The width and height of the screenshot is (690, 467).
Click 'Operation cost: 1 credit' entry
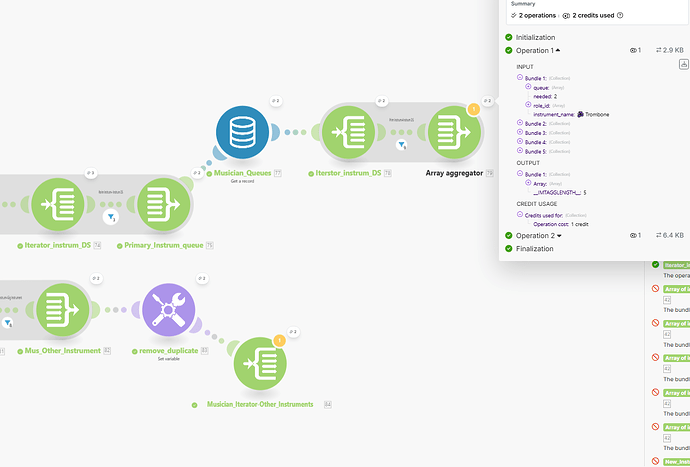point(561,224)
